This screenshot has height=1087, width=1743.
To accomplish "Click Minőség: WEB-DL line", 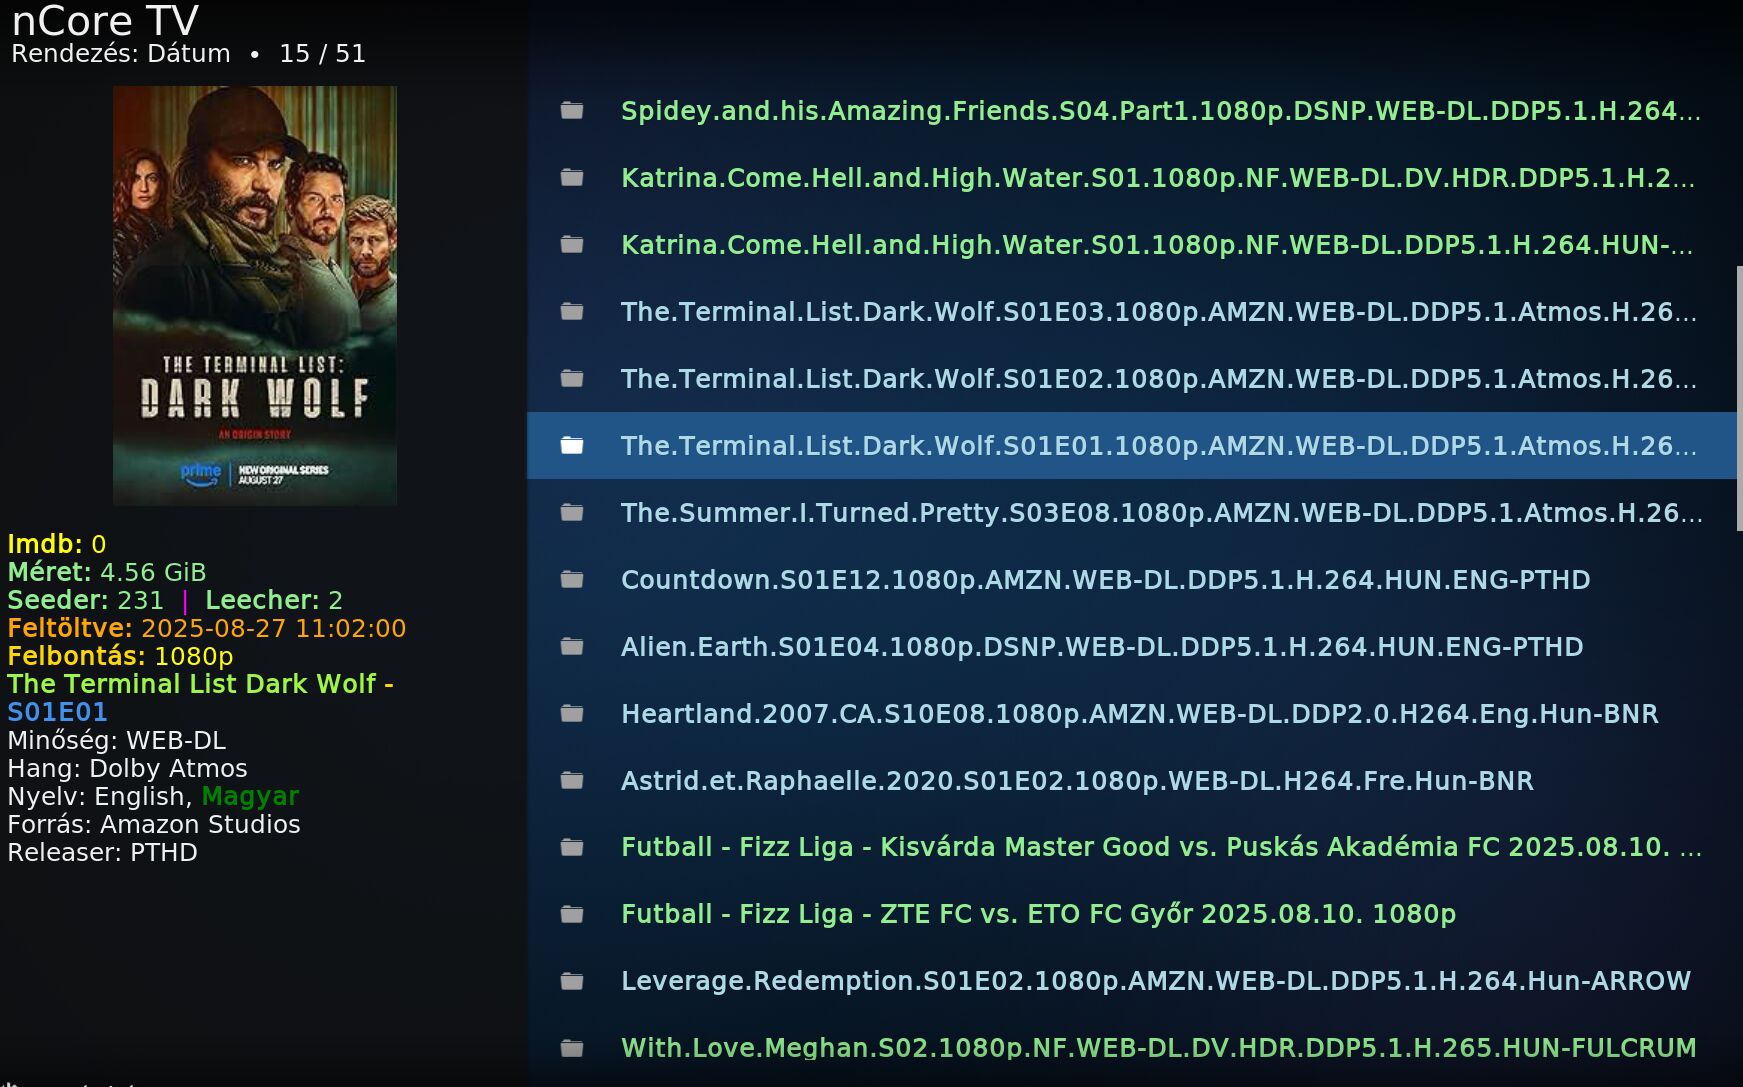I will [117, 740].
